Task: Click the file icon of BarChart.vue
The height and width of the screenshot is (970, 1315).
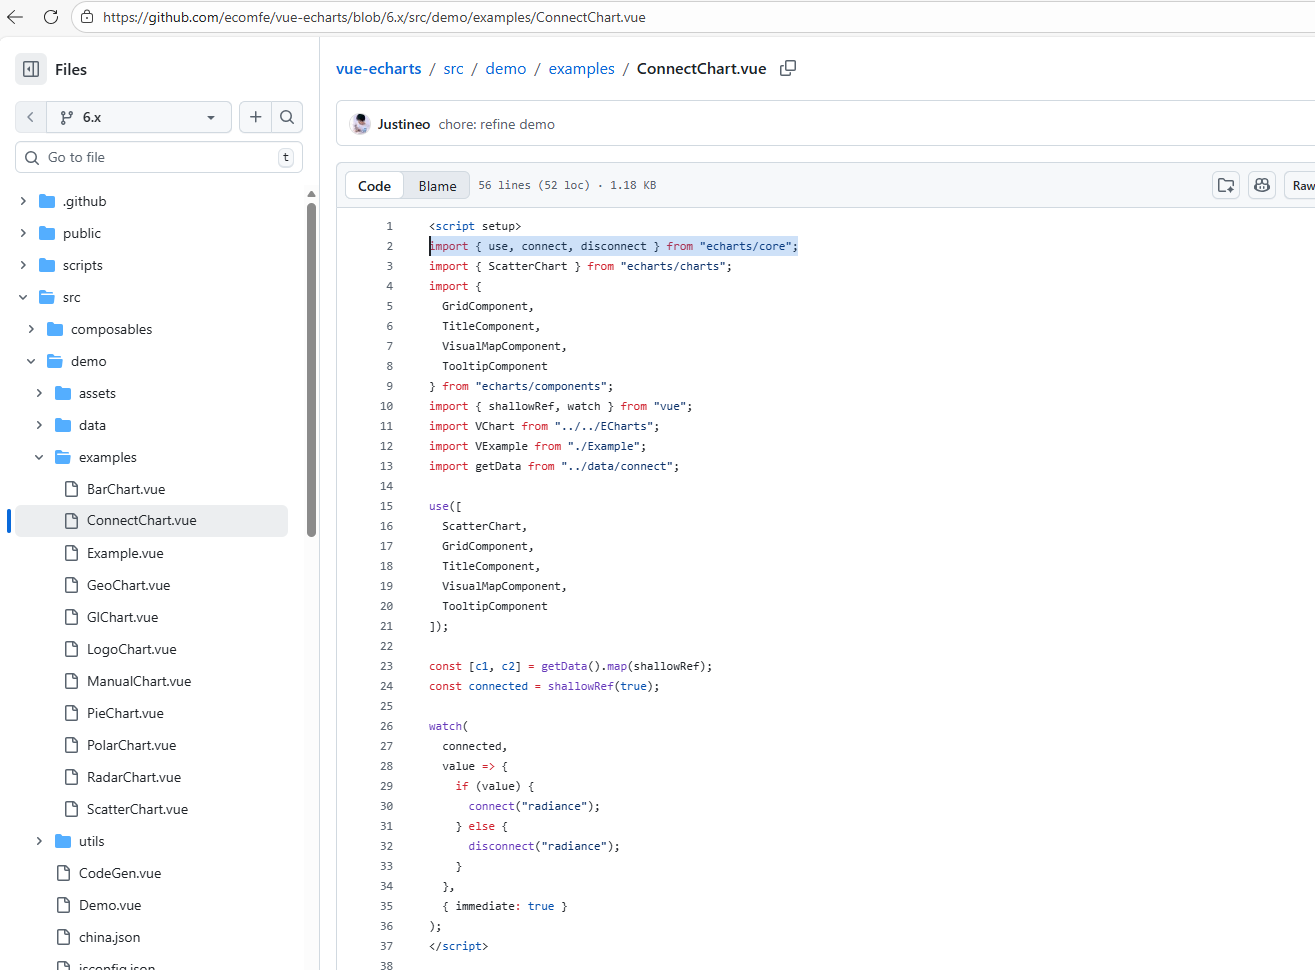Action: coord(71,489)
